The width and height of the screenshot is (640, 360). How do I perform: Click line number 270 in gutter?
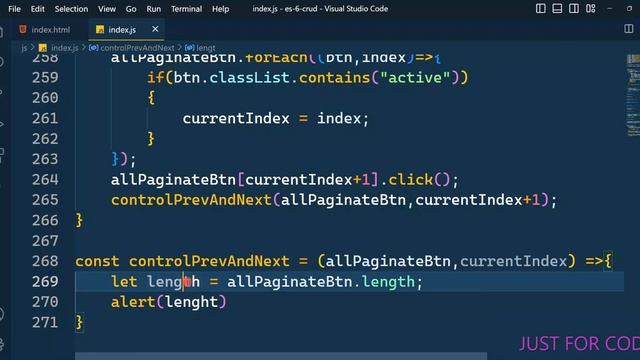pyautogui.click(x=45, y=302)
